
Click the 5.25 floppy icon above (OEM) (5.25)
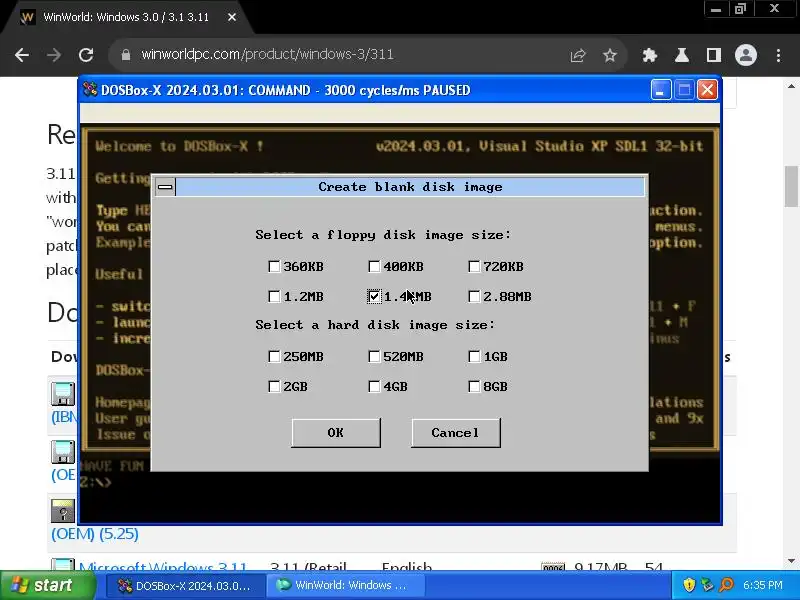tap(63, 510)
